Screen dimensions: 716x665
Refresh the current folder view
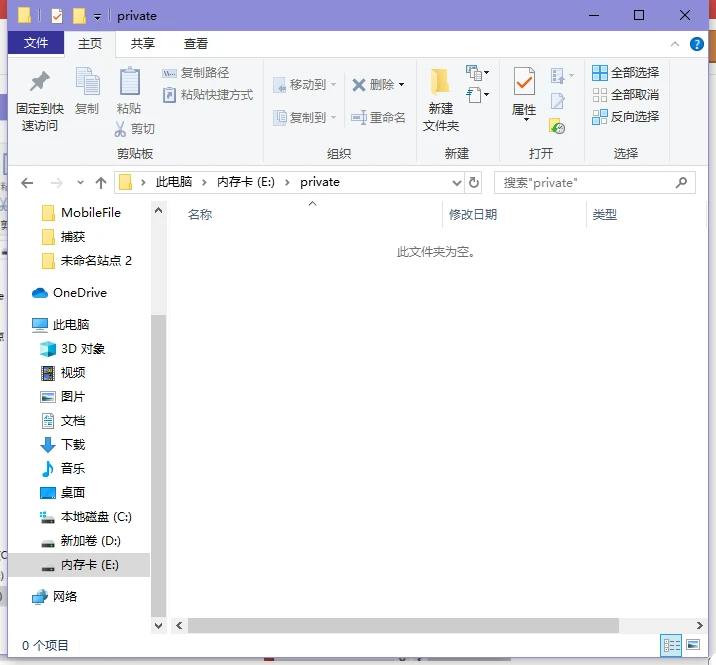(474, 183)
